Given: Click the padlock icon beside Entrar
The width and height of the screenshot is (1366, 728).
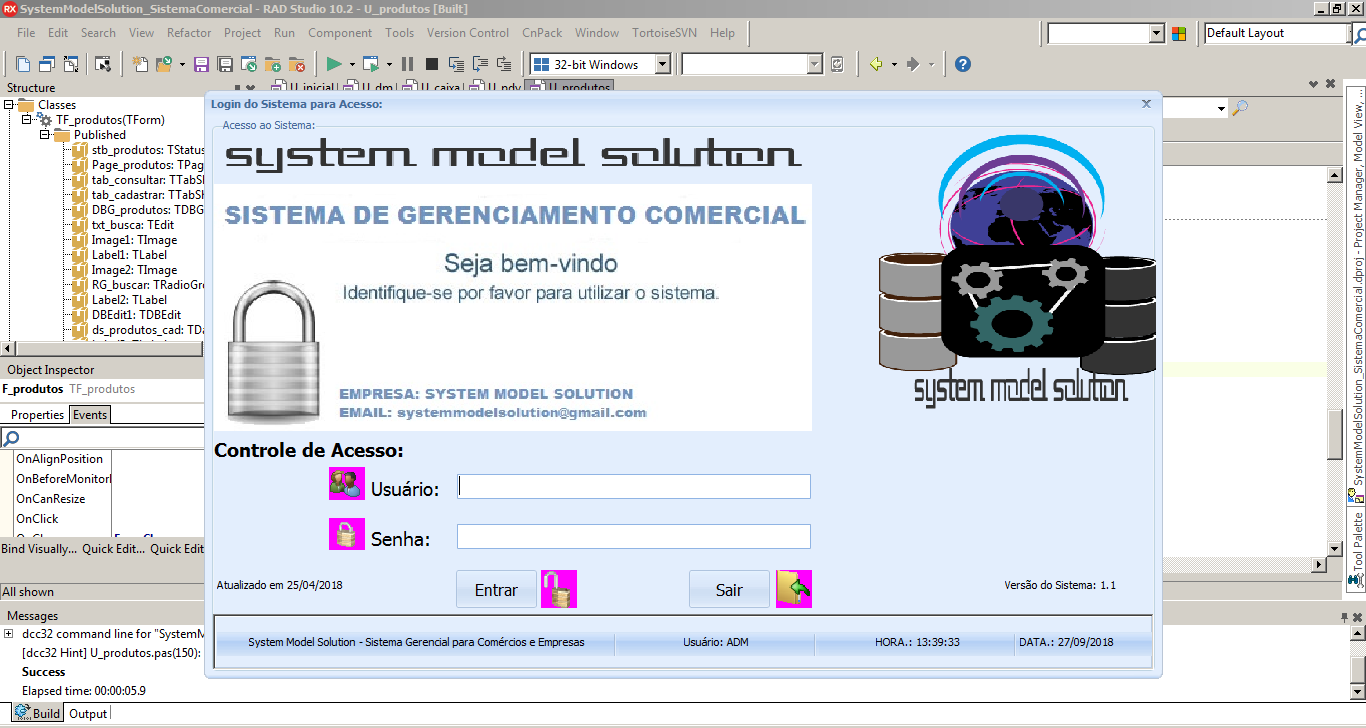Looking at the screenshot, I should tap(559, 589).
